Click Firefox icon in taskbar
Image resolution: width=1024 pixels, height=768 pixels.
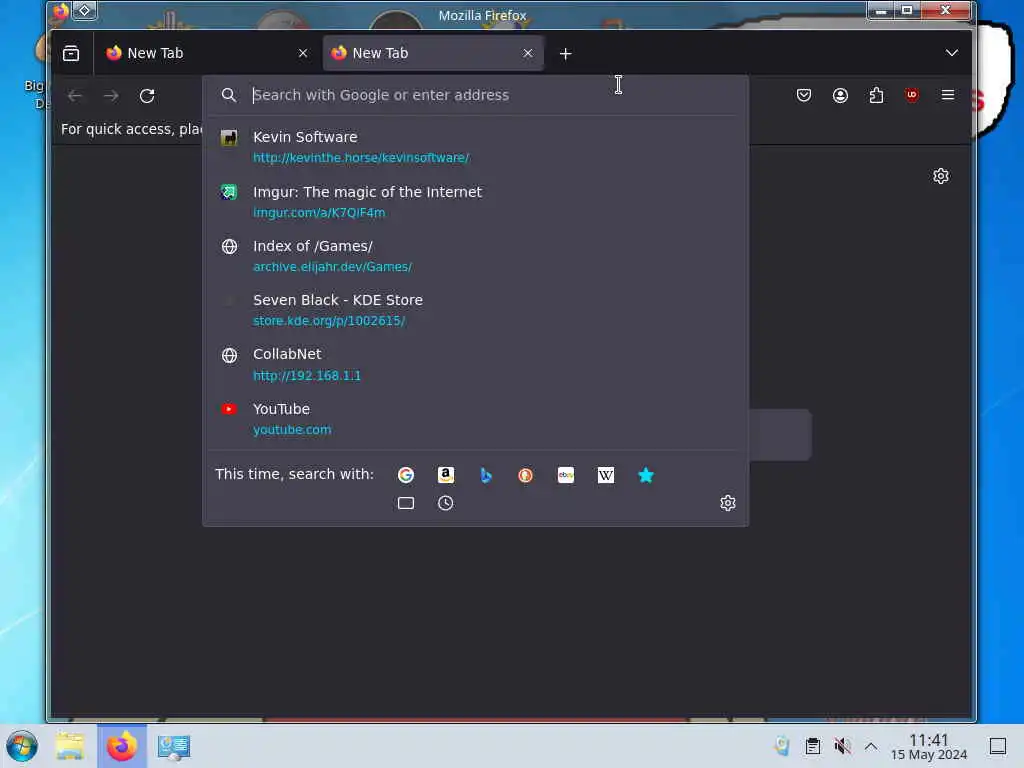point(122,746)
